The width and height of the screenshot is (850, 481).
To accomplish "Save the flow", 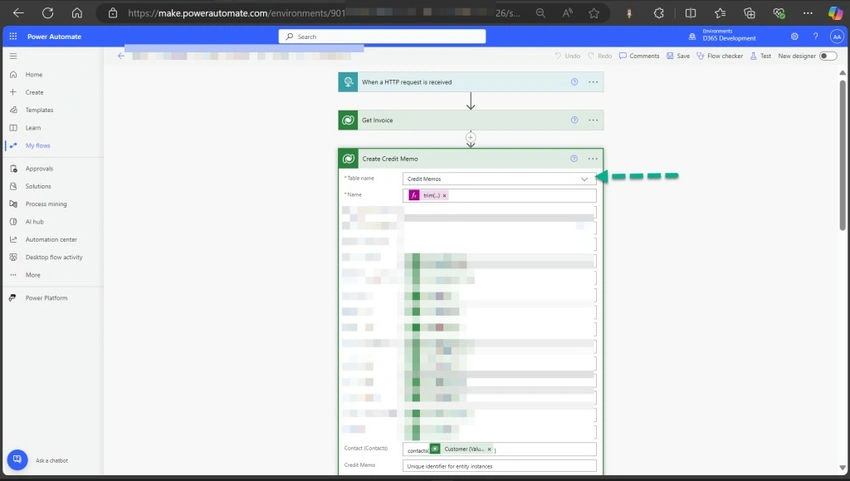I will tap(678, 56).
